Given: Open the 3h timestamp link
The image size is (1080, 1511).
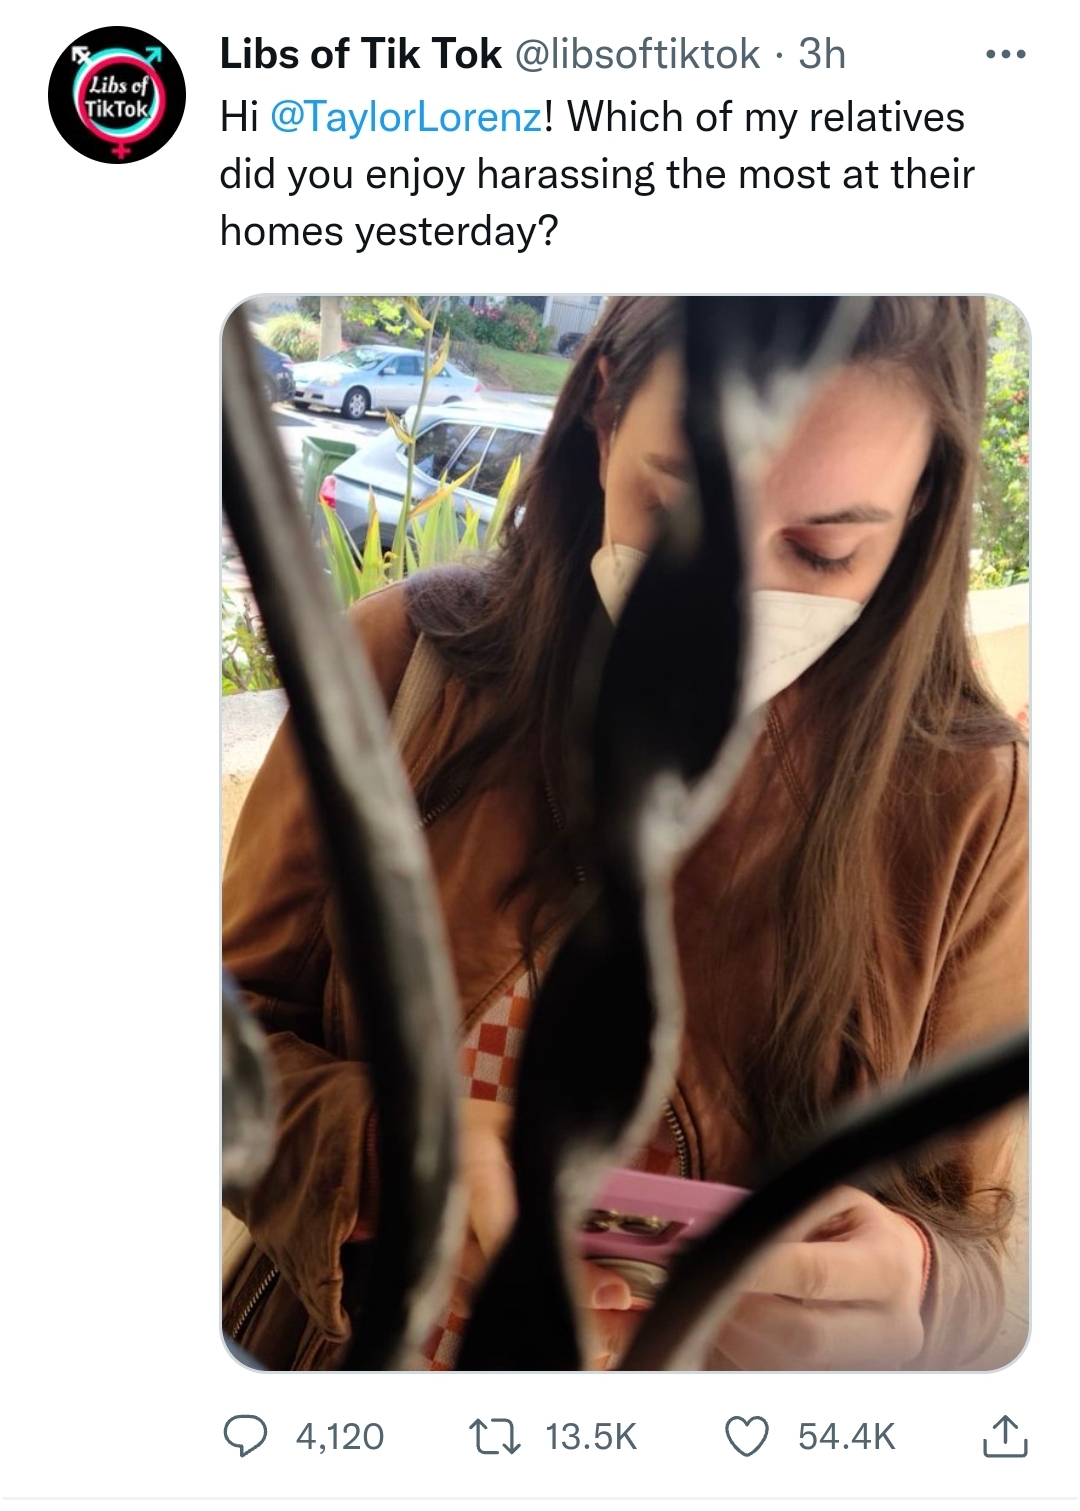Looking at the screenshot, I should point(822,54).
